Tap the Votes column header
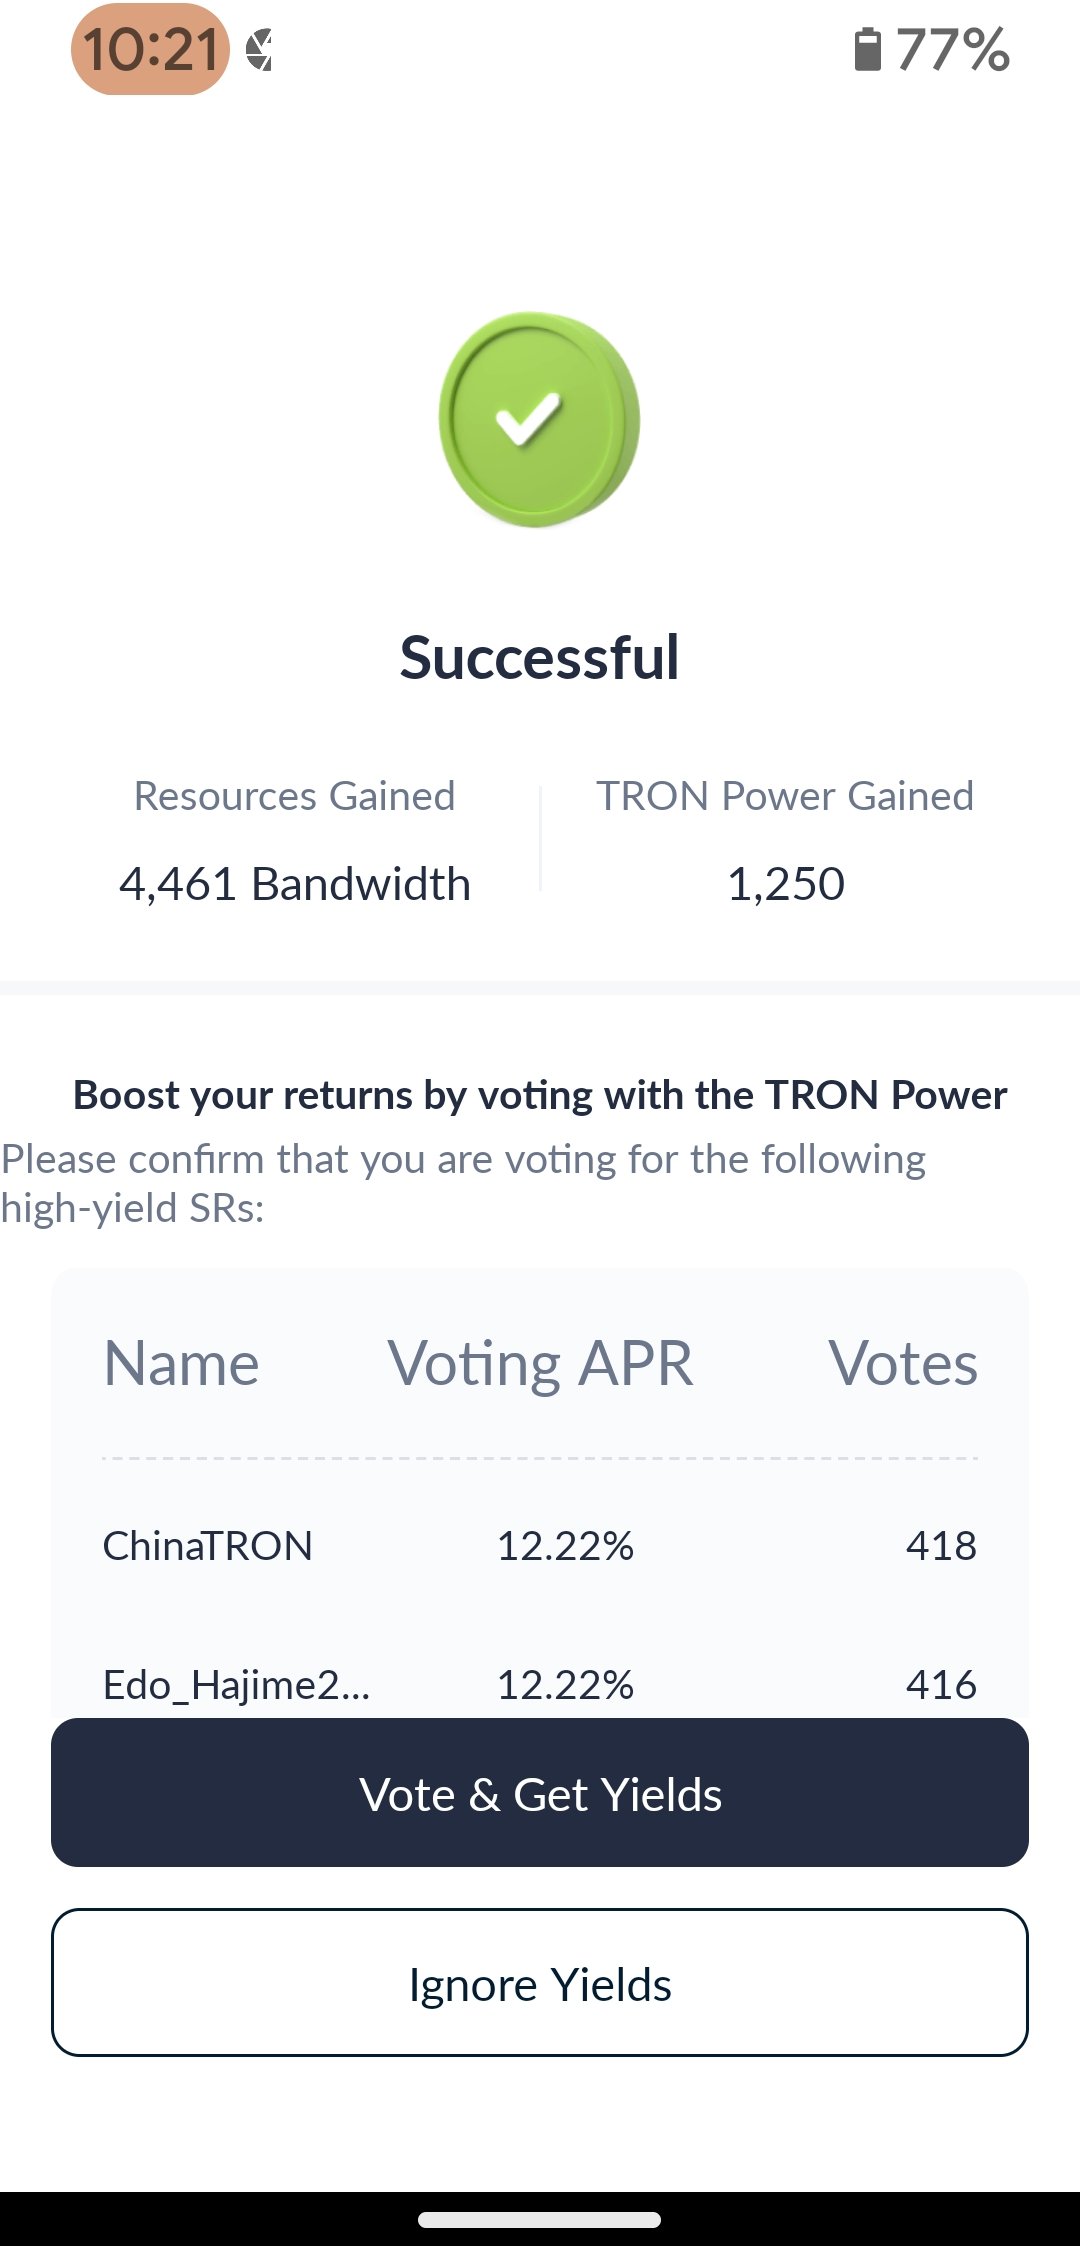 [903, 1363]
